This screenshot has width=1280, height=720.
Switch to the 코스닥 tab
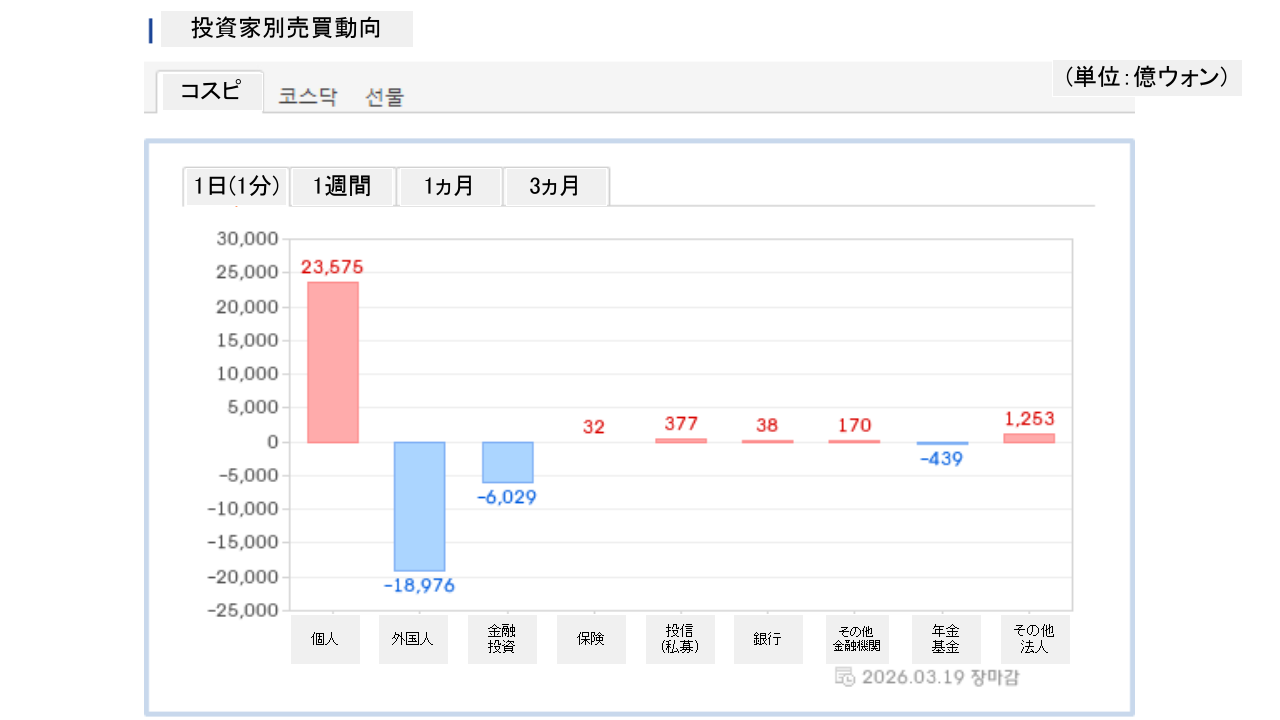308,97
